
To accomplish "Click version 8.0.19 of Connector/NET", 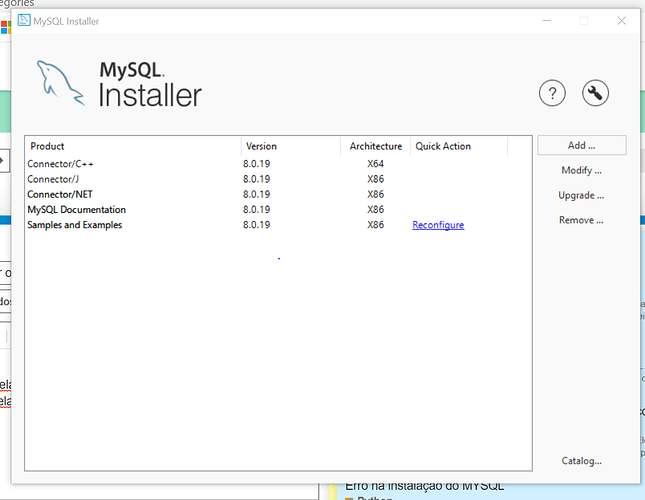I will 256,194.
